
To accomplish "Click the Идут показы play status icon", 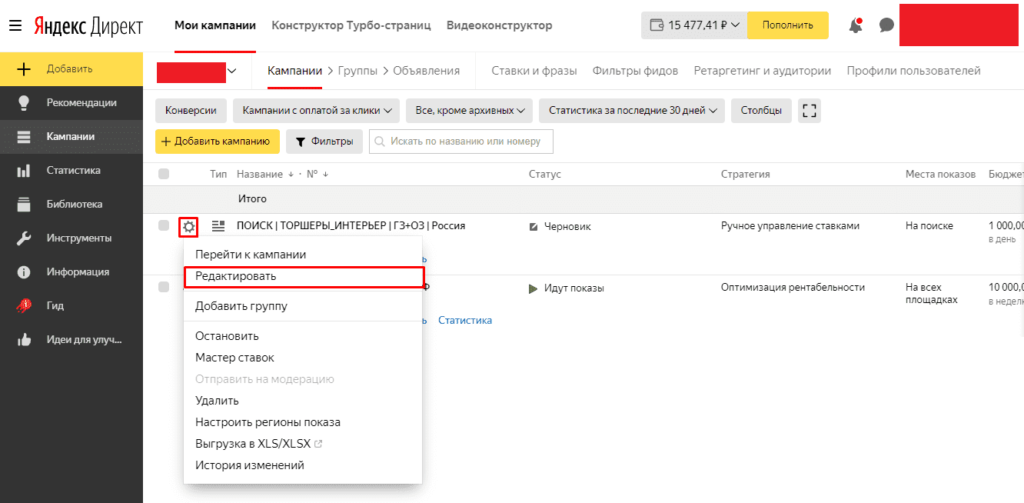I will pos(533,288).
